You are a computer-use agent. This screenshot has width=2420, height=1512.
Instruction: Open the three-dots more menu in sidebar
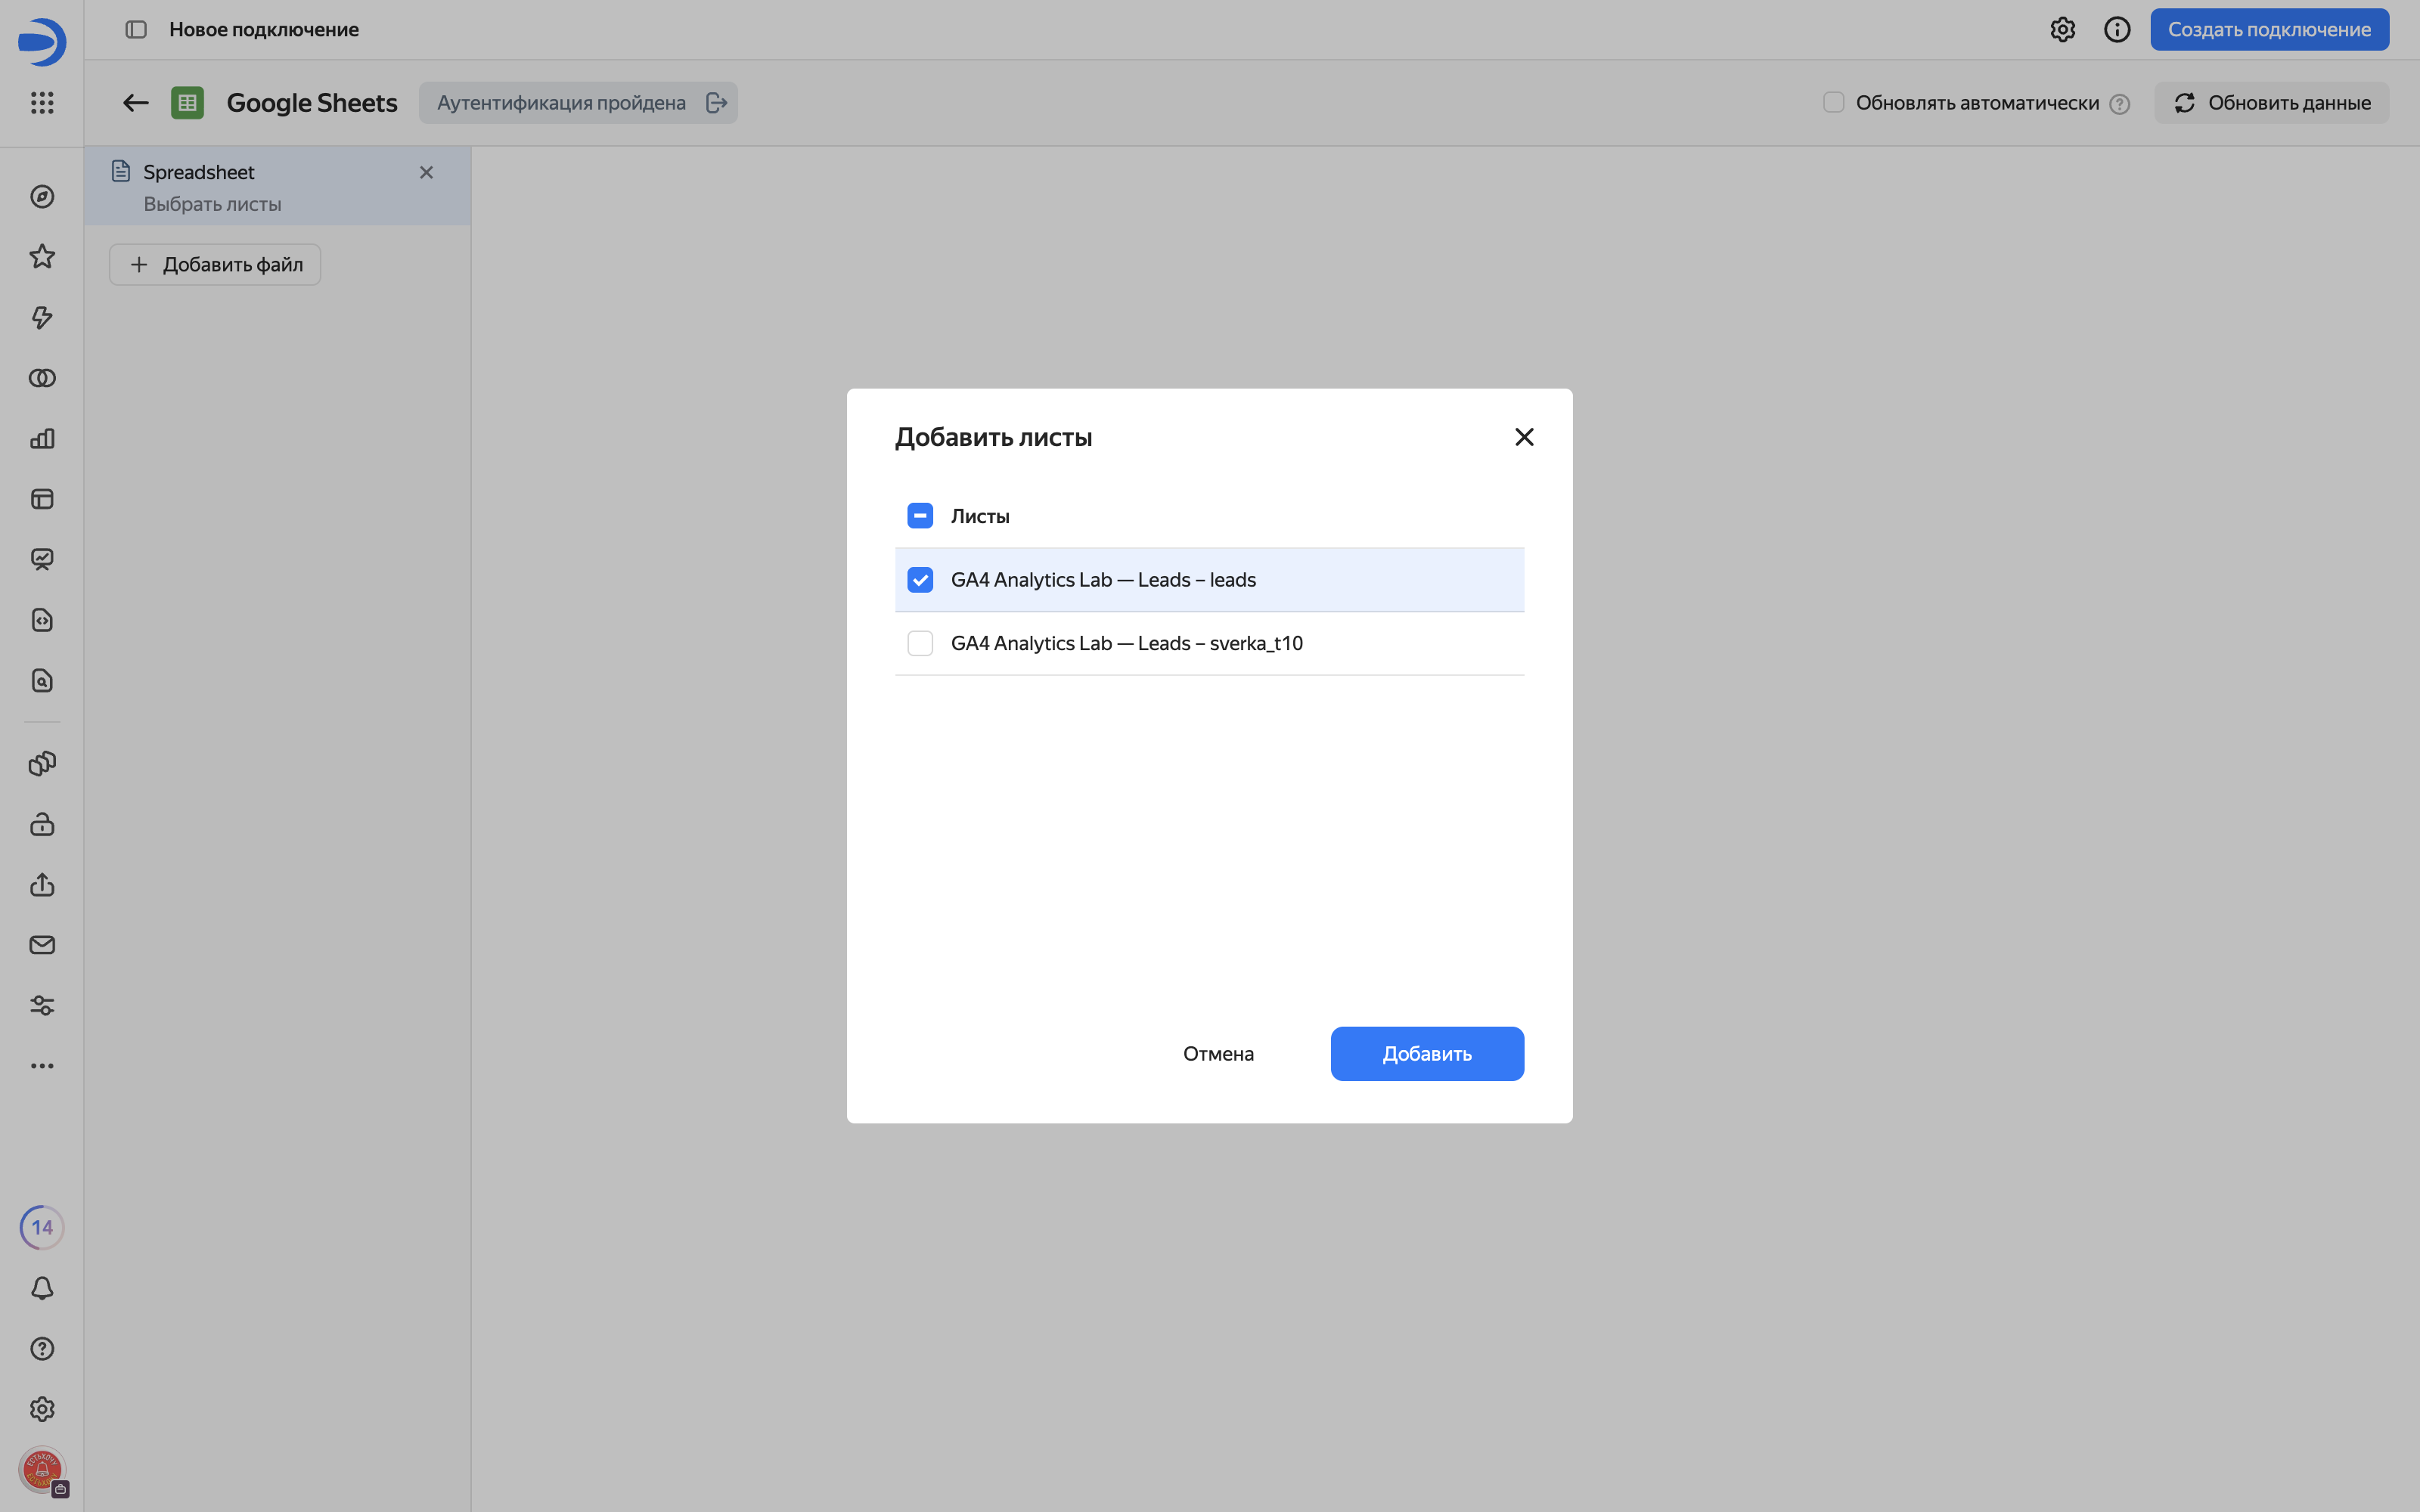click(42, 1066)
